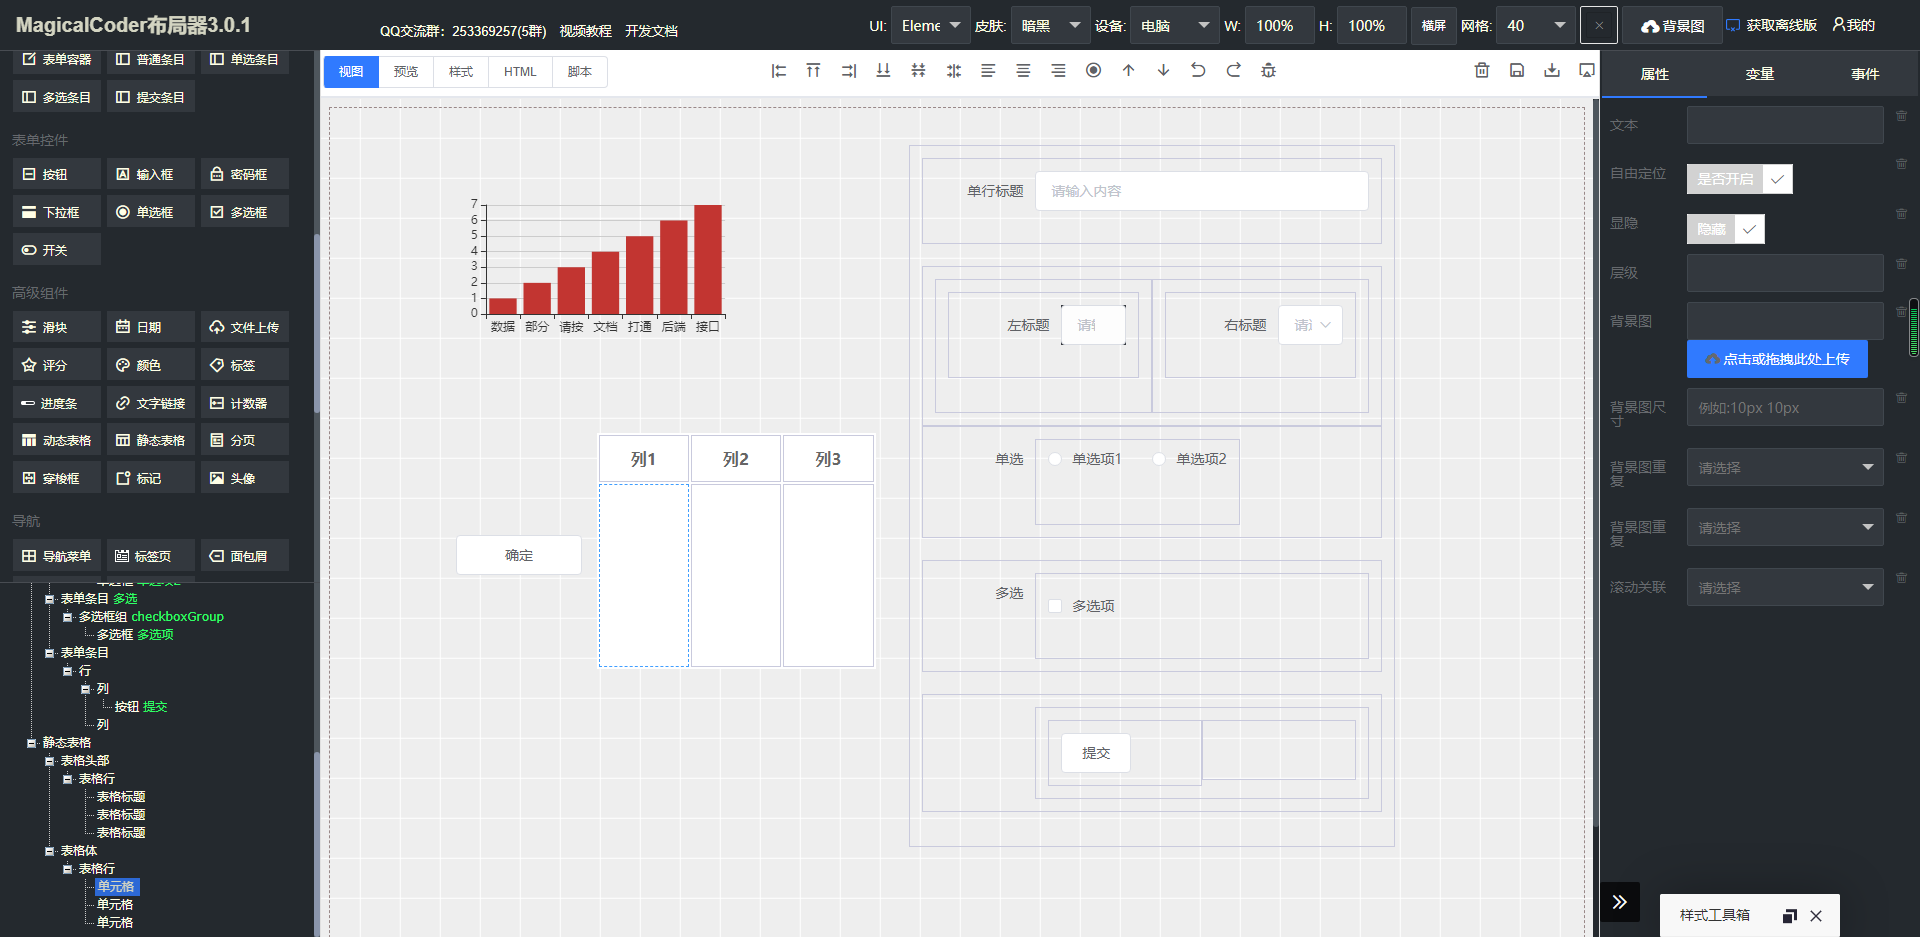Image resolution: width=1920 pixels, height=937 pixels.
Task: Open the 背景图重复 dropdown in properties panel
Action: tap(1784, 467)
